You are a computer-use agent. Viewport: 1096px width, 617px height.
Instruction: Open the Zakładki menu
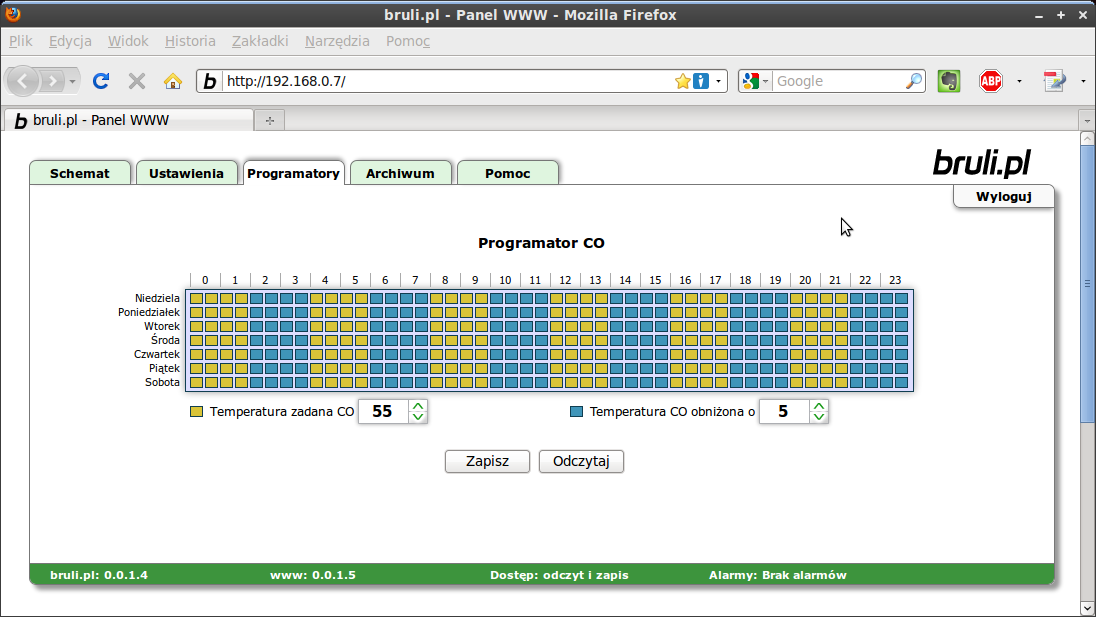pos(260,41)
